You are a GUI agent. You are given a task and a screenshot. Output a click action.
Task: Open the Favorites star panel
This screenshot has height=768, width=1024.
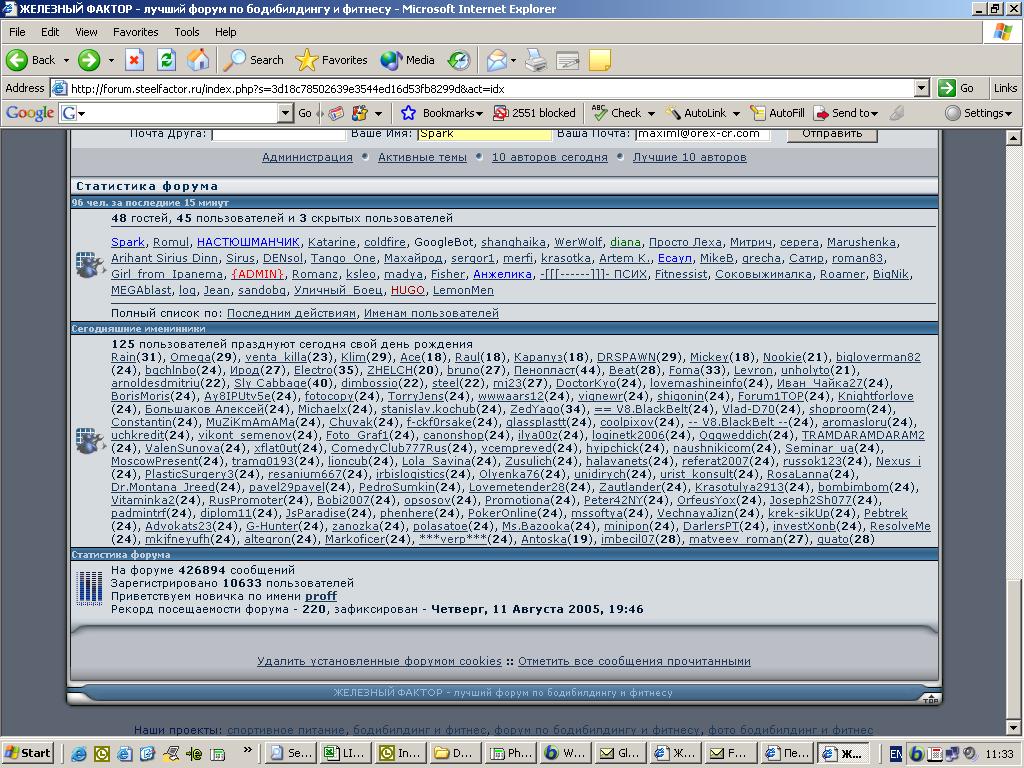click(332, 60)
